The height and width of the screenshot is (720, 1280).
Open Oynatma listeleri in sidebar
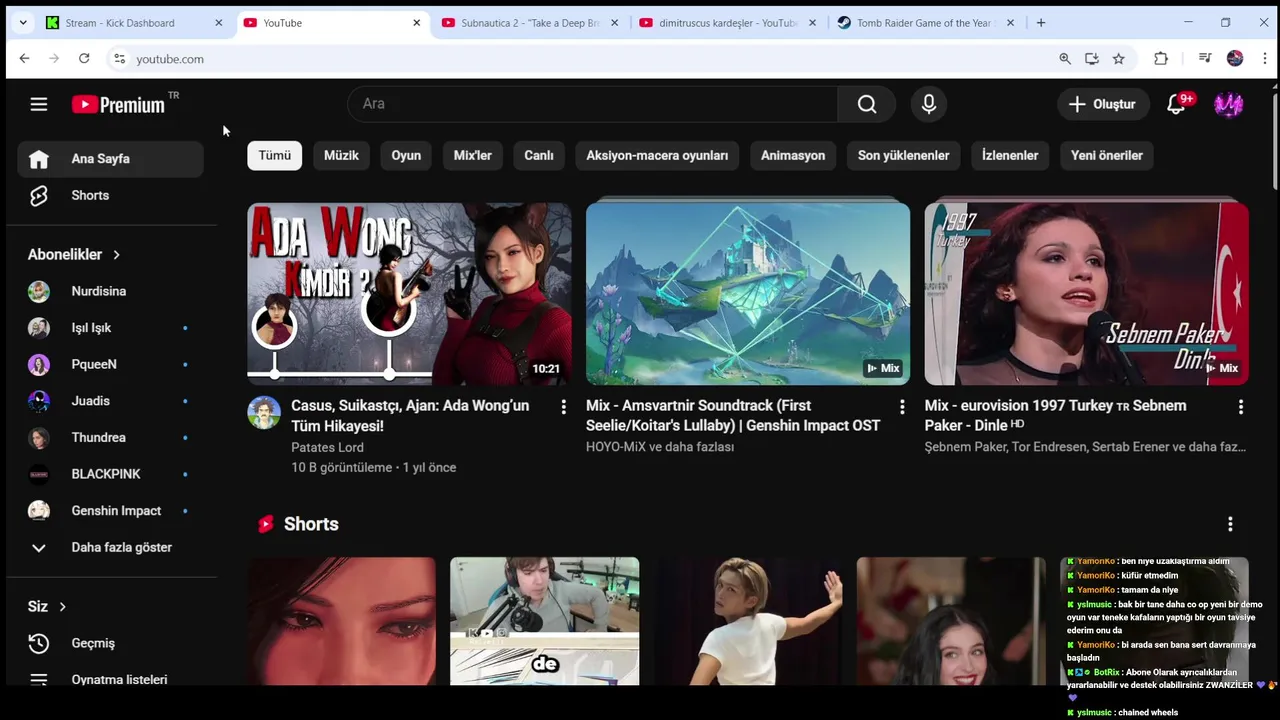110,679
